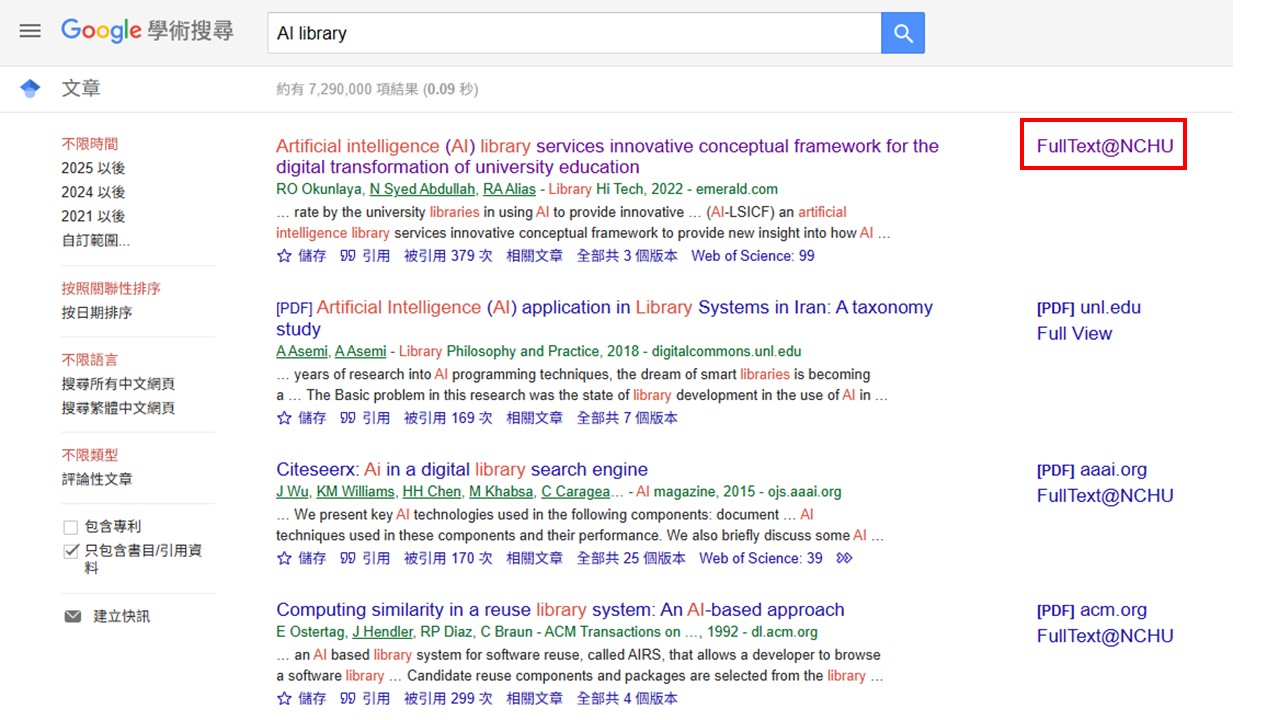
Task: Select the 不限類型 option
Action: [90, 455]
